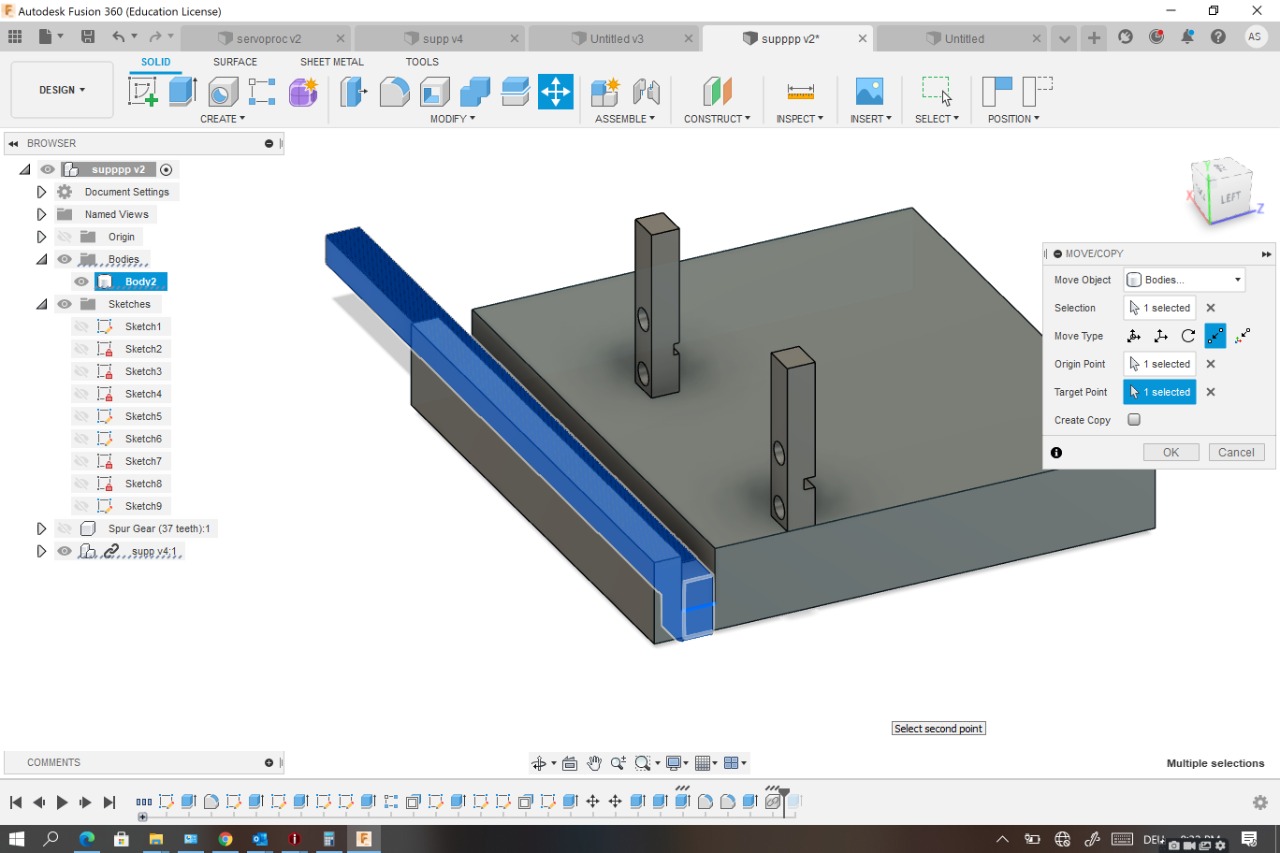The image size is (1280, 853).
Task: Switch to the SHEET METAL ribbon tab
Action: tap(332, 62)
